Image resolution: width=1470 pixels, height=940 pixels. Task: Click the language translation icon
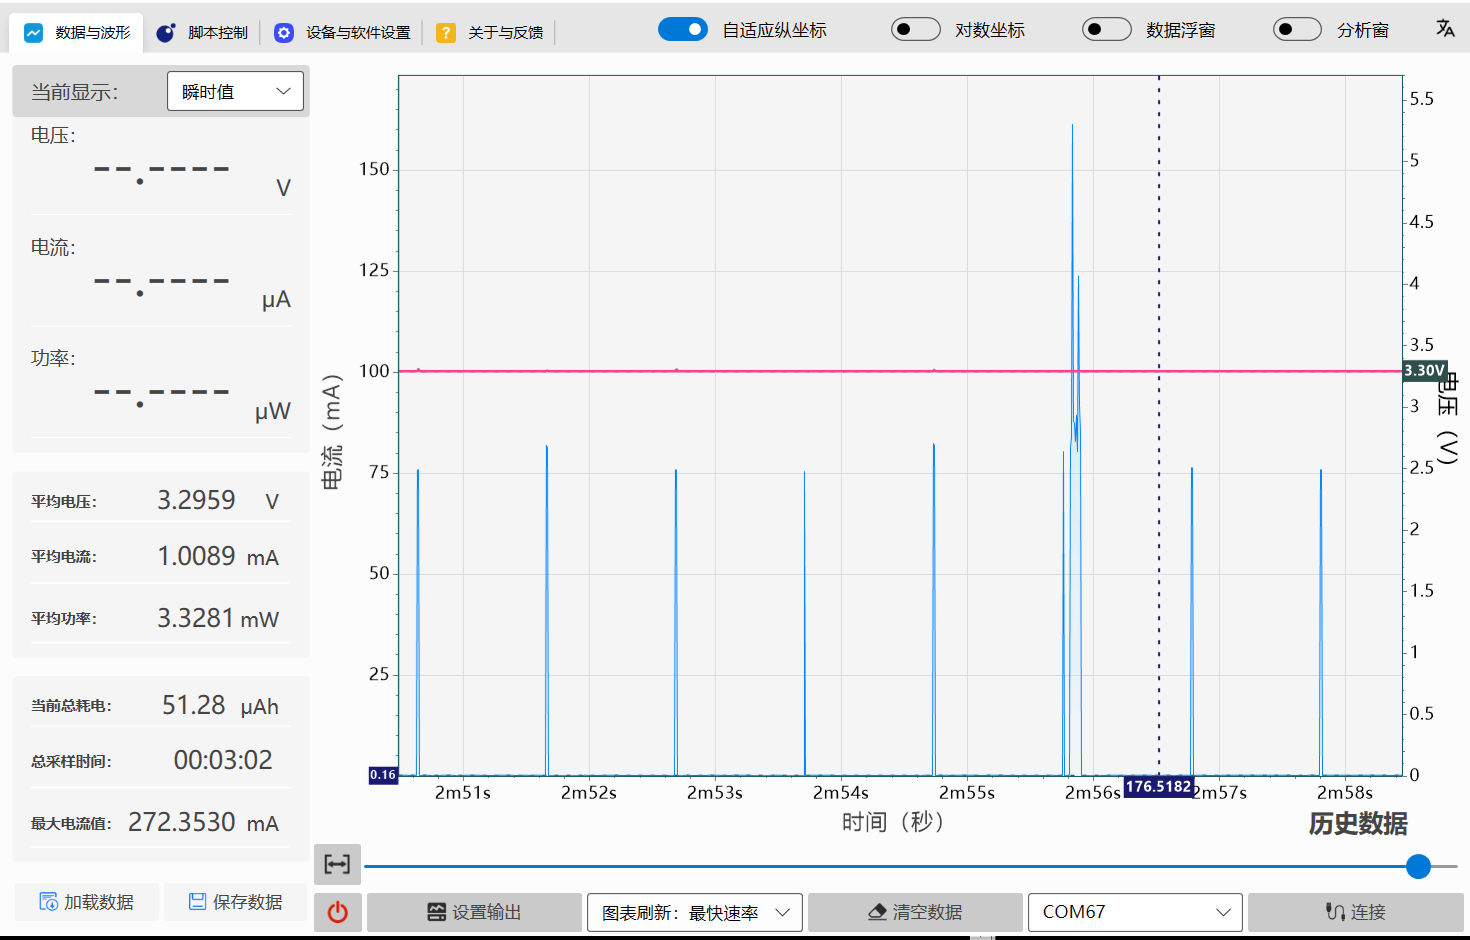click(1445, 29)
